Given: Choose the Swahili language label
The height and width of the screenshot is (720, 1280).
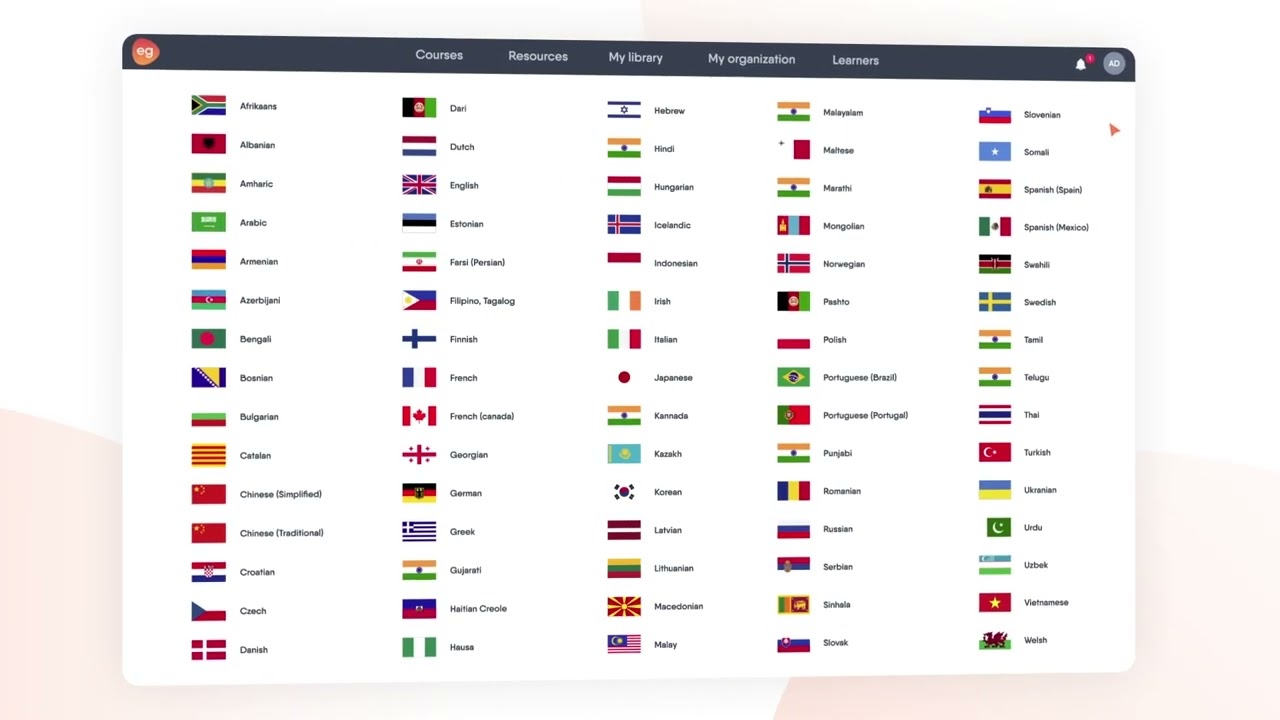Looking at the screenshot, I should pyautogui.click(x=1037, y=265).
